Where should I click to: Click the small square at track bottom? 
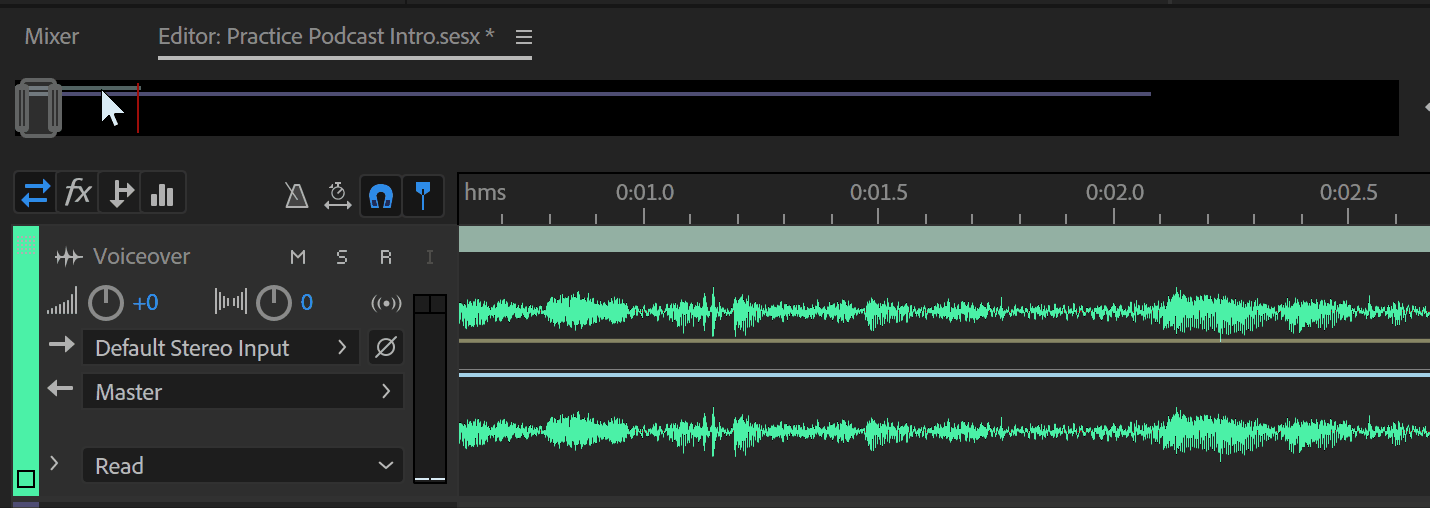point(26,479)
